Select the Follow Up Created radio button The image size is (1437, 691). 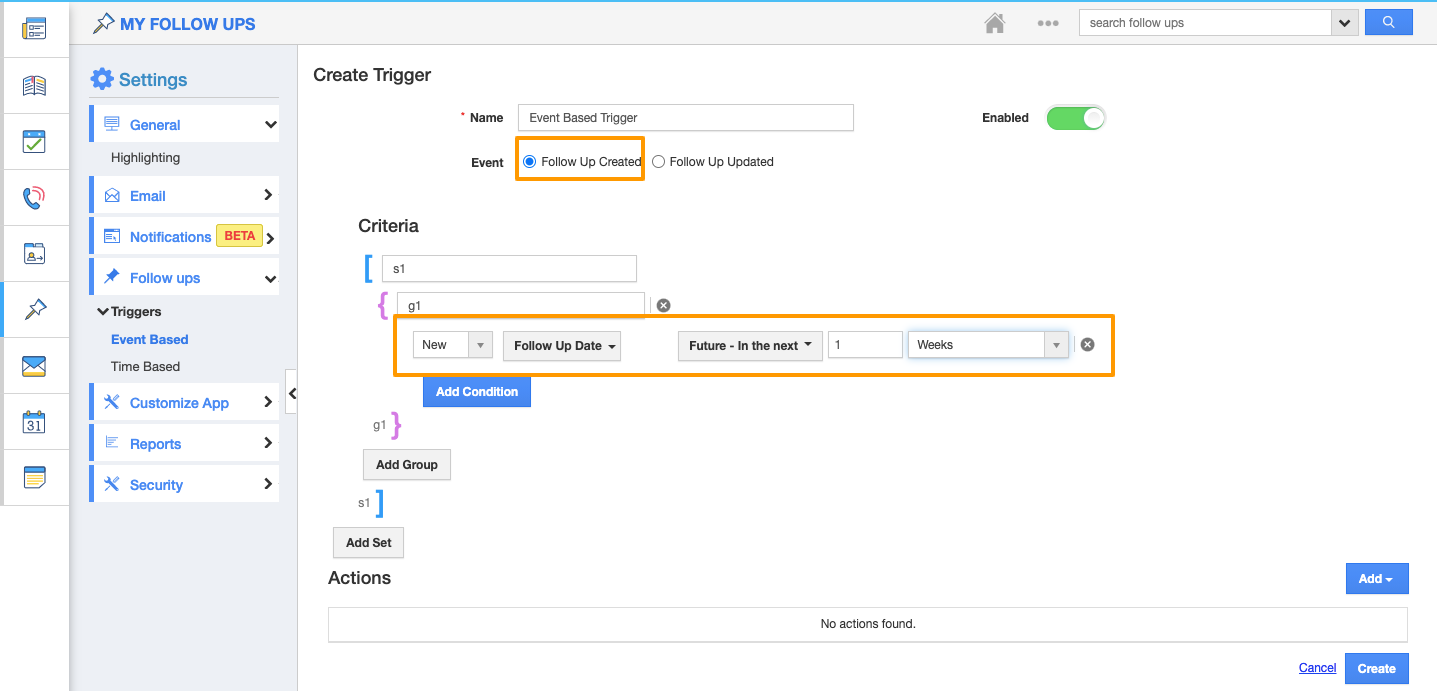[x=530, y=162]
